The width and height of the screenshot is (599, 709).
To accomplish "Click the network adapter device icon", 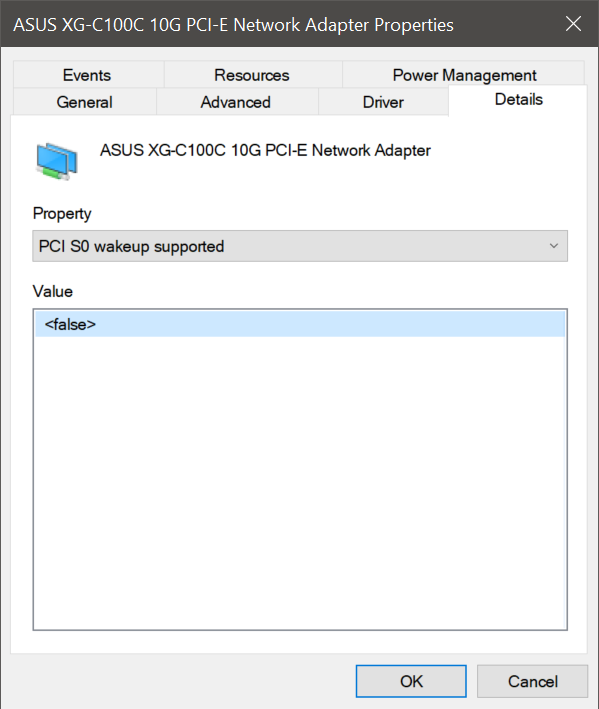I will click(57, 162).
